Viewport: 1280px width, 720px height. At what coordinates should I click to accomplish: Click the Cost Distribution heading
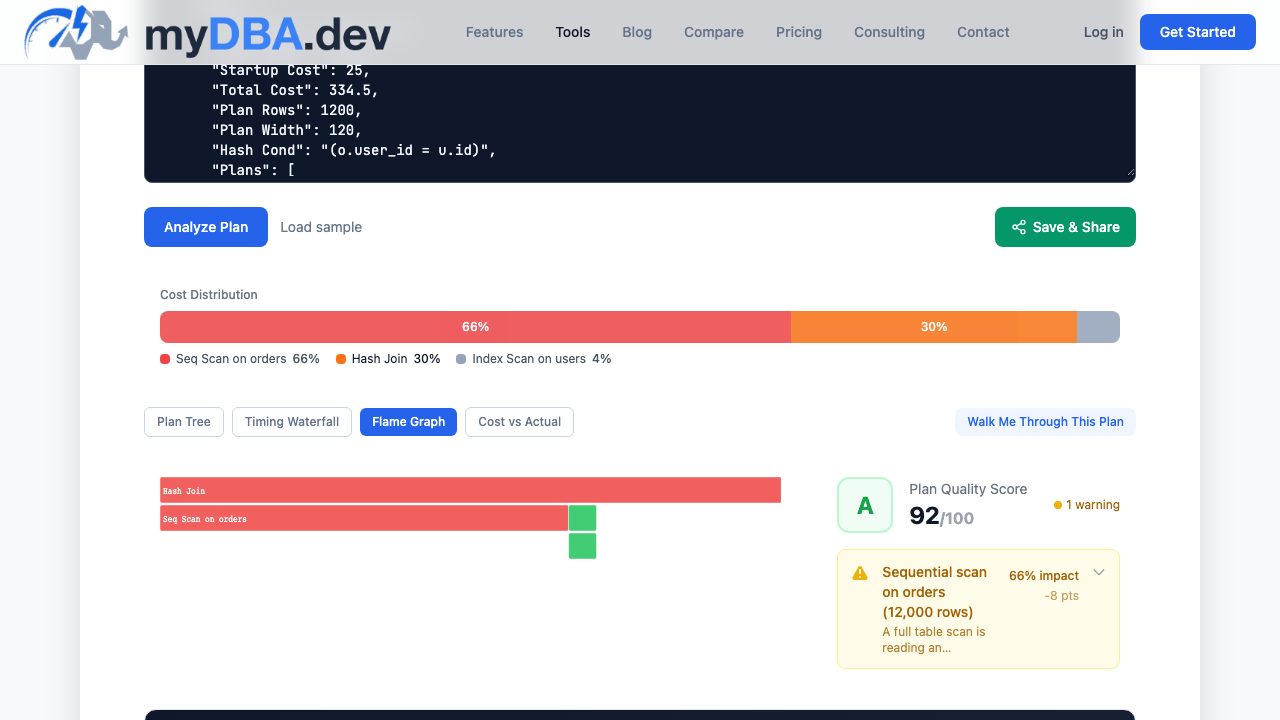(209, 295)
